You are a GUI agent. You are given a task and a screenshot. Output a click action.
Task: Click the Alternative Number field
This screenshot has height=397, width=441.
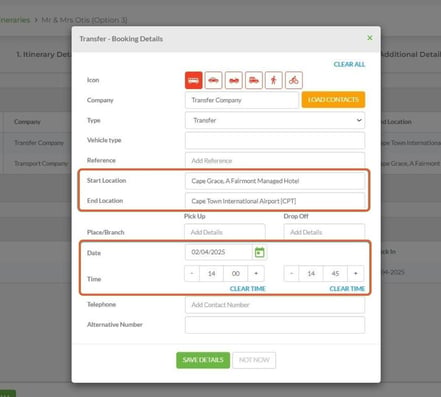(x=275, y=325)
